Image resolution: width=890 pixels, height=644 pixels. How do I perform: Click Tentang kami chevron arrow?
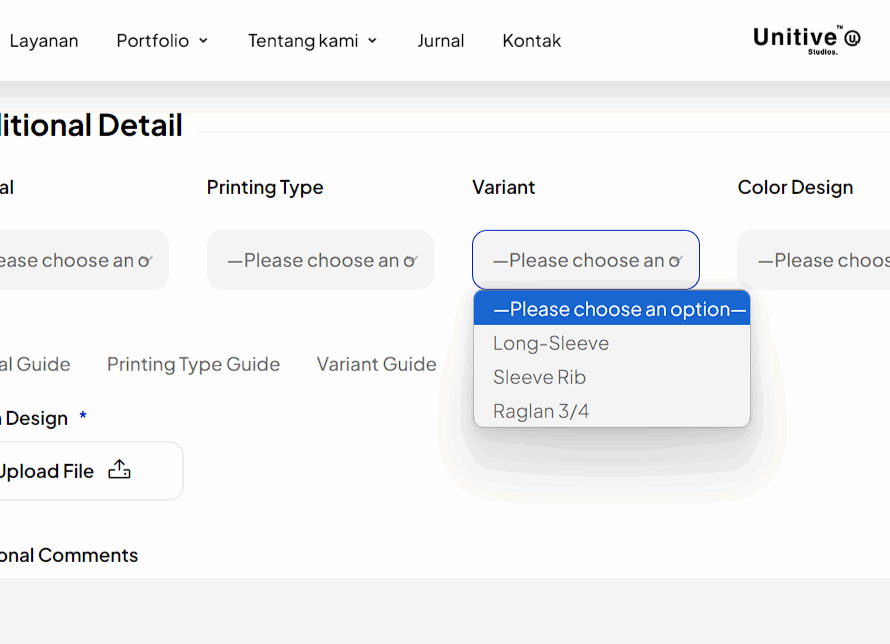point(372,41)
